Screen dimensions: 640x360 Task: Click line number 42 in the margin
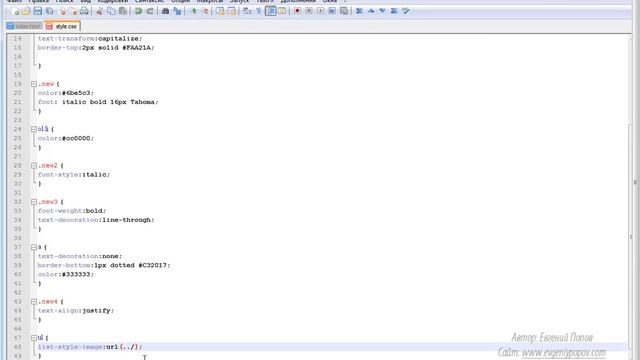pos(18,293)
